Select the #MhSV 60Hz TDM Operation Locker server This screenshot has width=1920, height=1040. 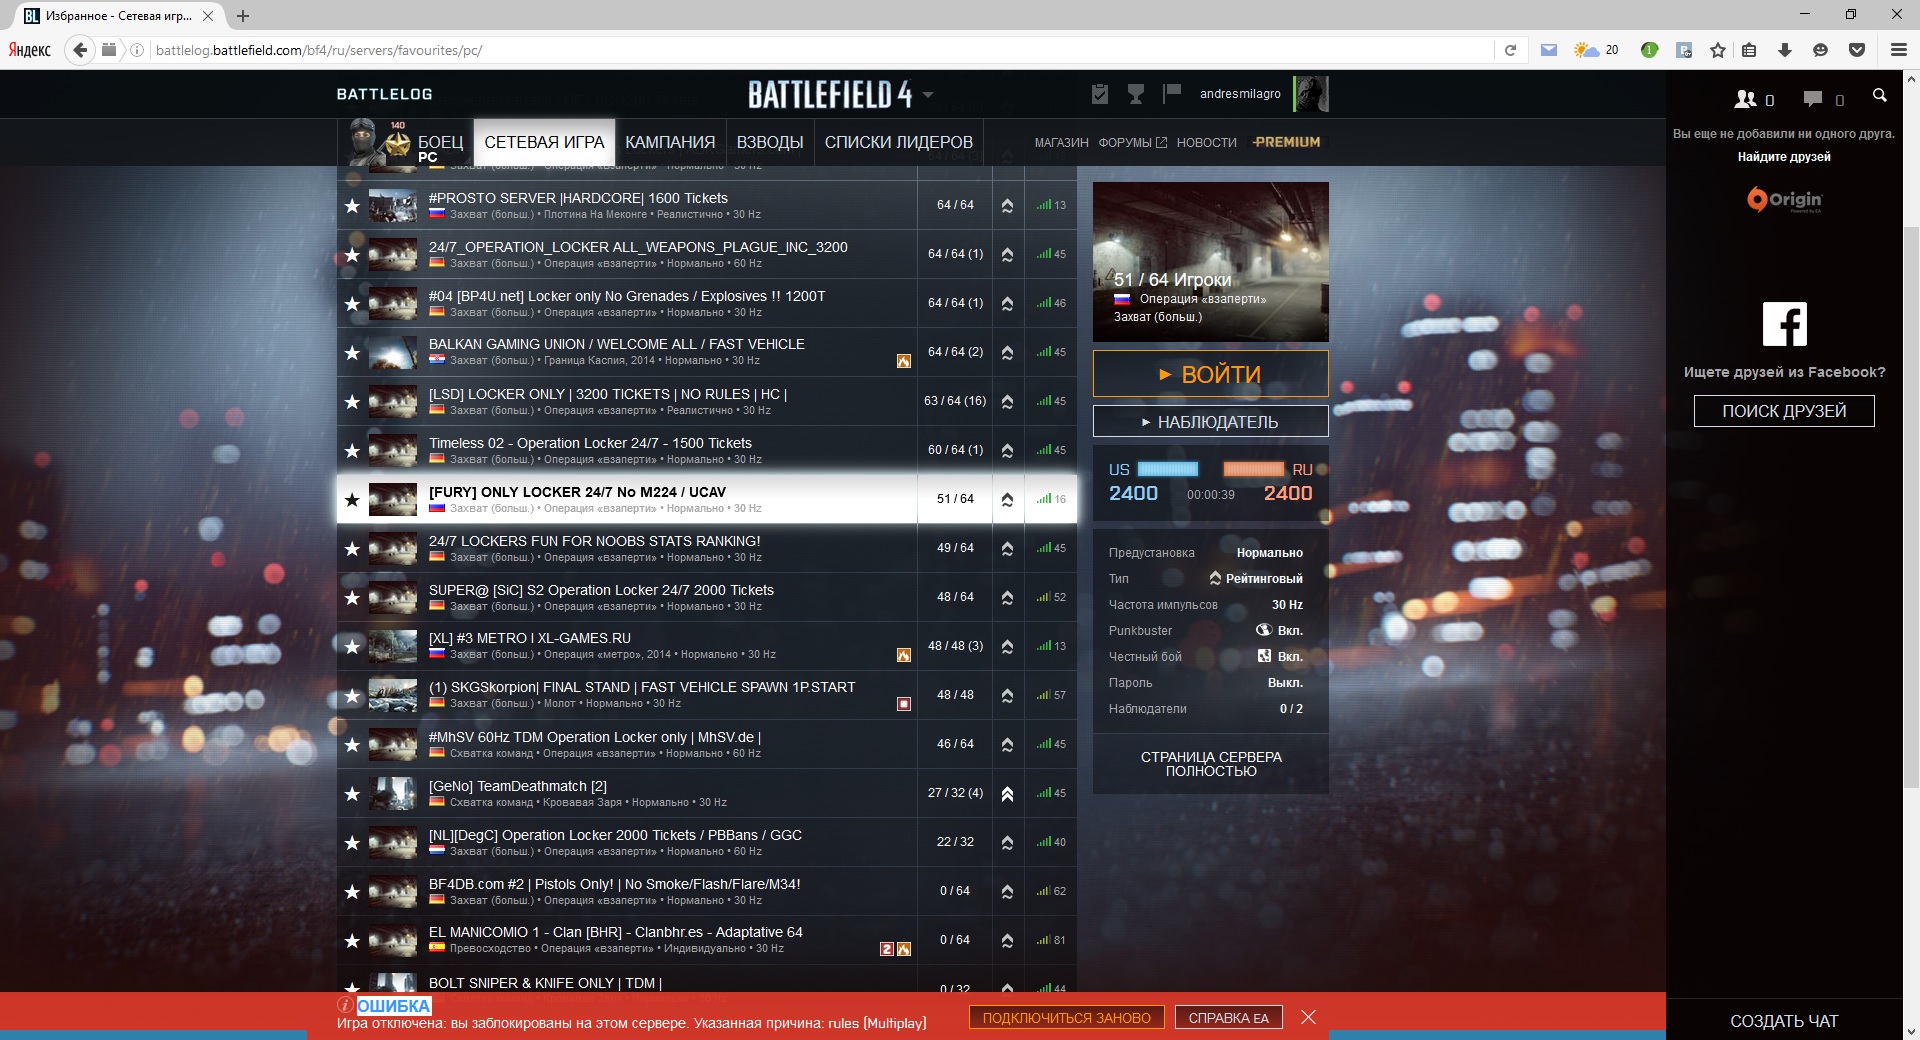(x=706, y=744)
